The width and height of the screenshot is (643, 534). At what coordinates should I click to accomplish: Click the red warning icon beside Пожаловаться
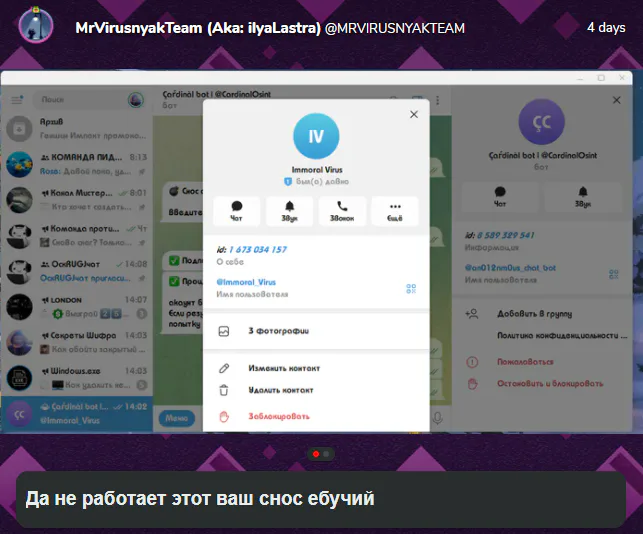click(x=472, y=362)
